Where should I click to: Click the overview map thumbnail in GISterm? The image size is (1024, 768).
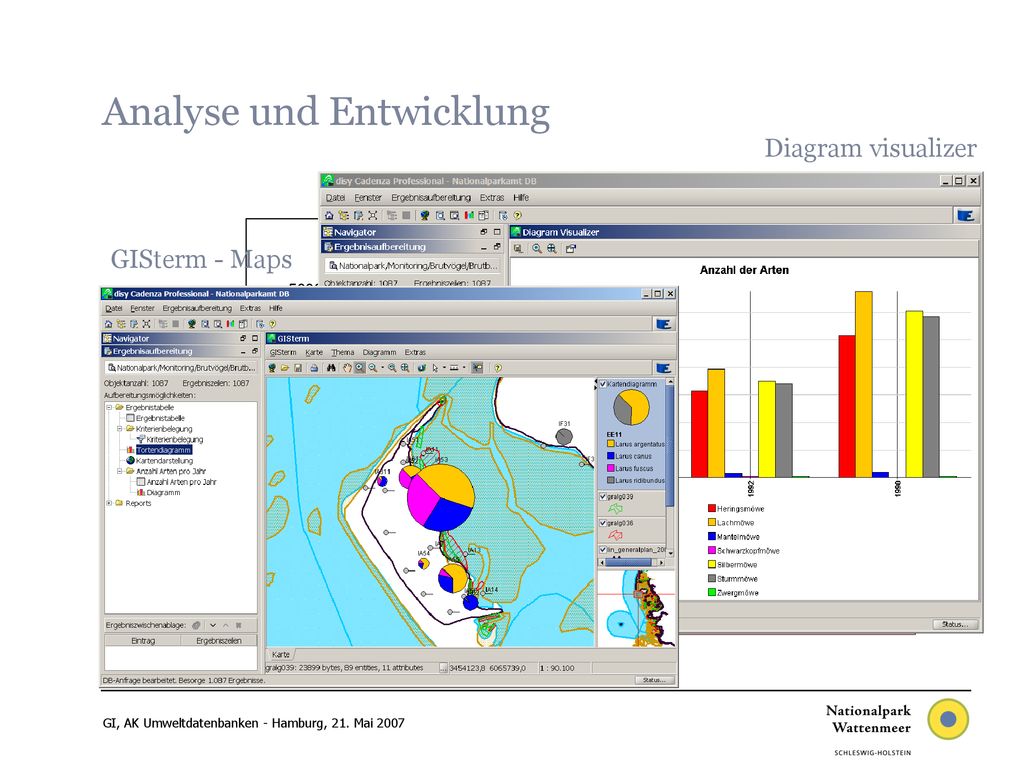[x=636, y=608]
